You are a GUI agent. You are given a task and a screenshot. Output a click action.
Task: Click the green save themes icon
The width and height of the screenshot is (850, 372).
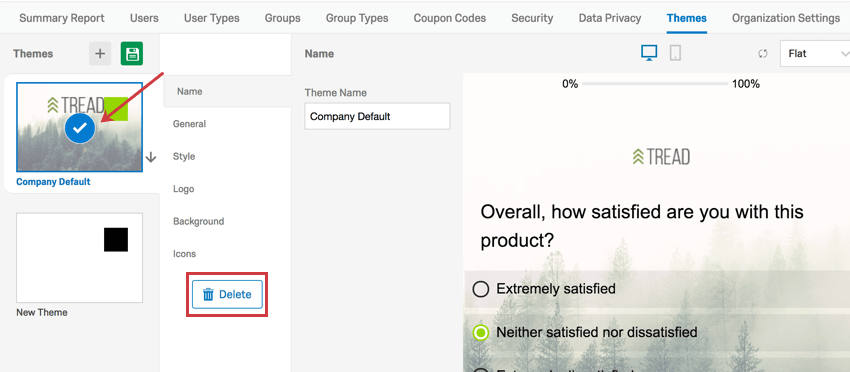[x=132, y=54]
